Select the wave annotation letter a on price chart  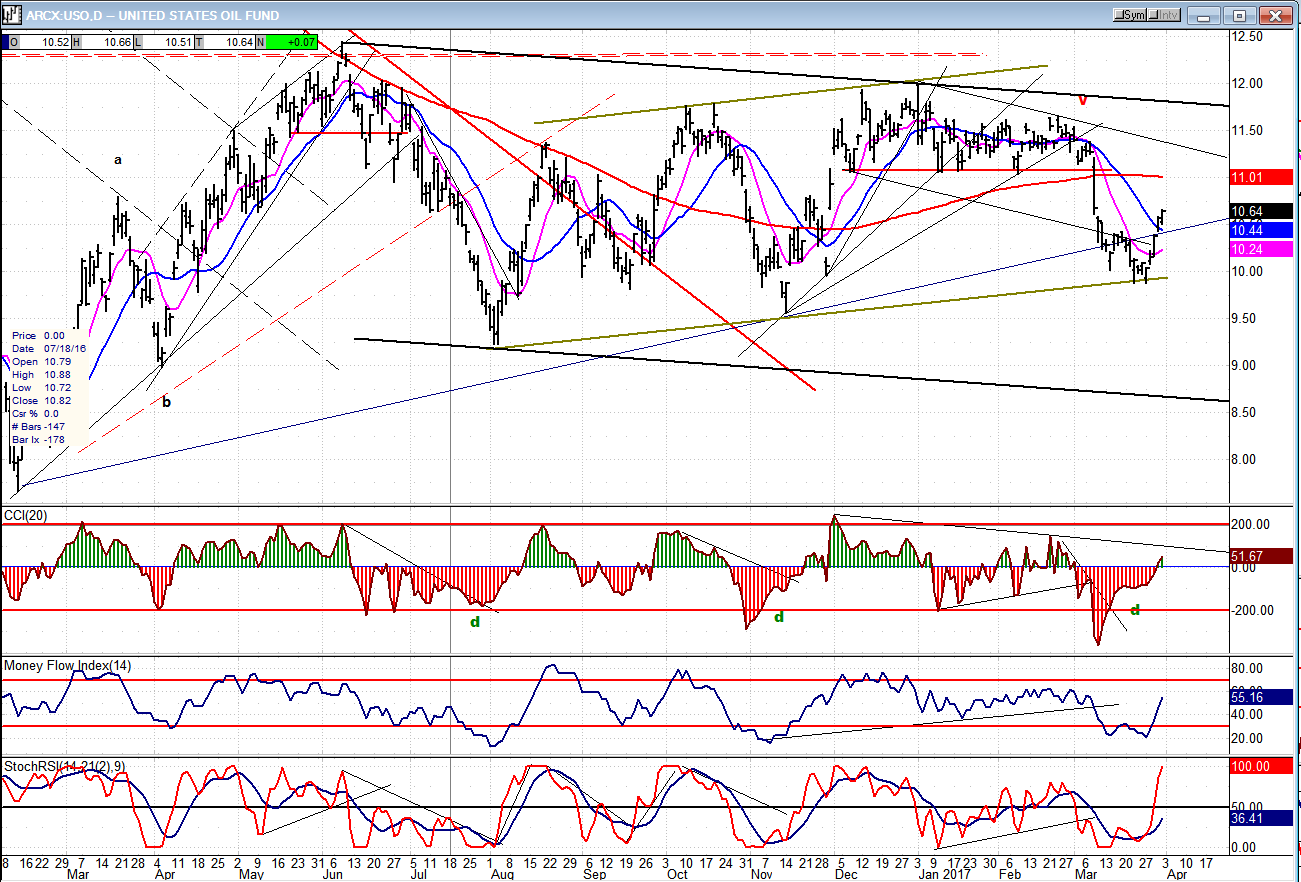point(117,159)
